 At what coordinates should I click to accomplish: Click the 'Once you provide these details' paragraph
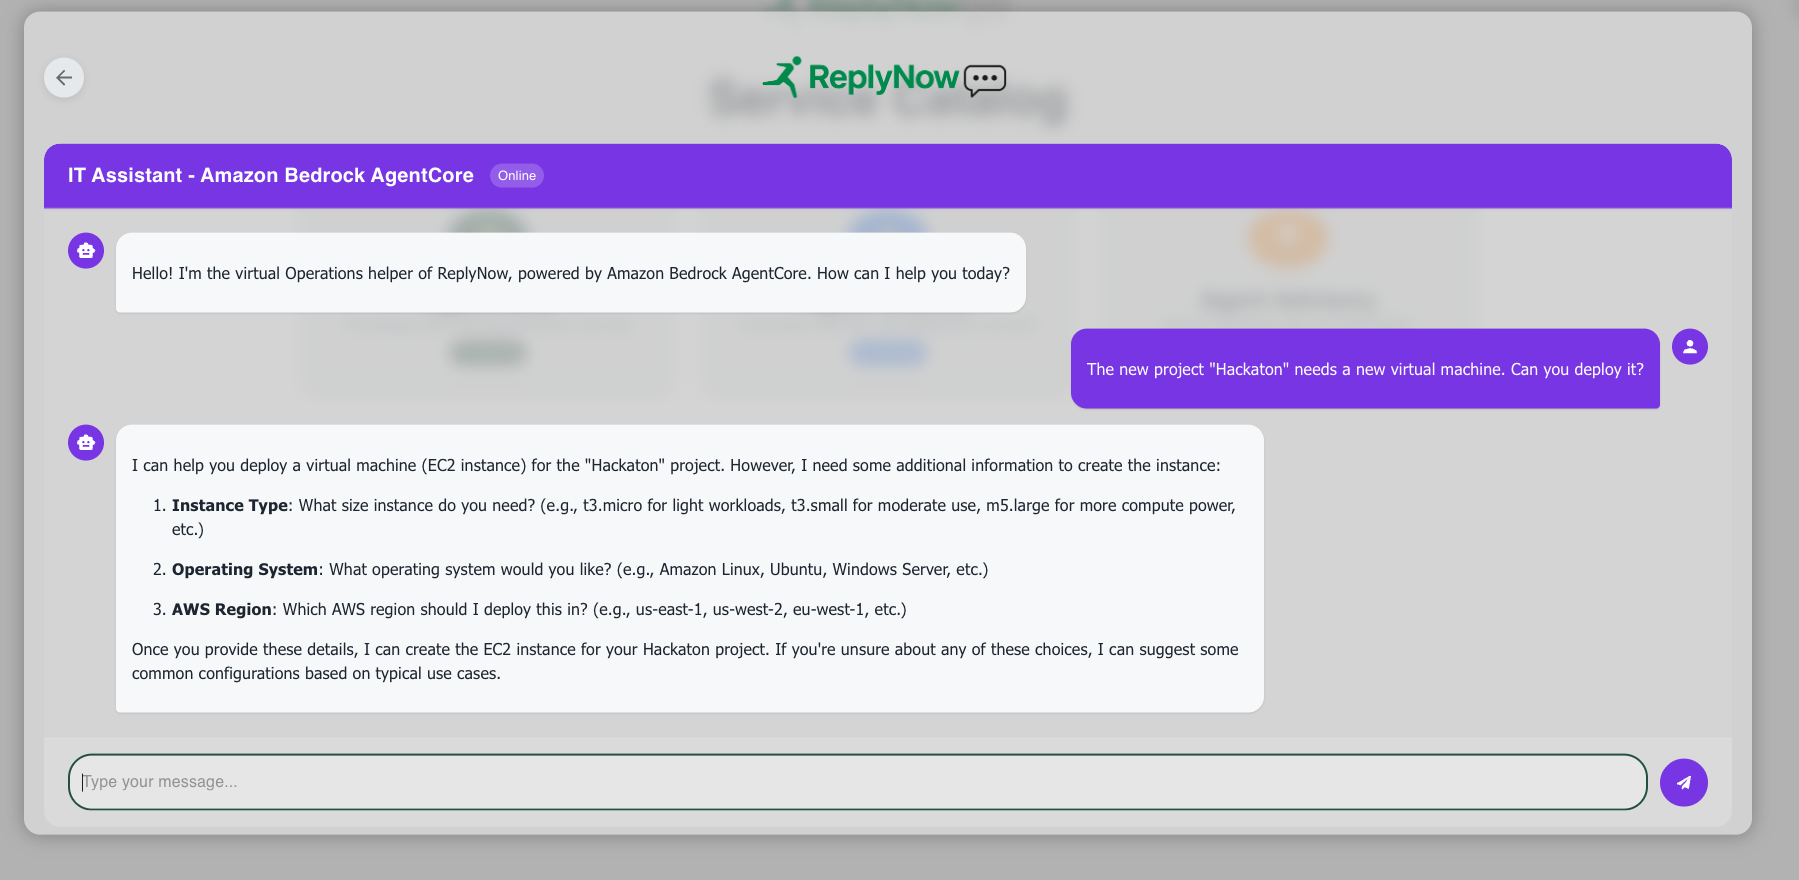[685, 661]
